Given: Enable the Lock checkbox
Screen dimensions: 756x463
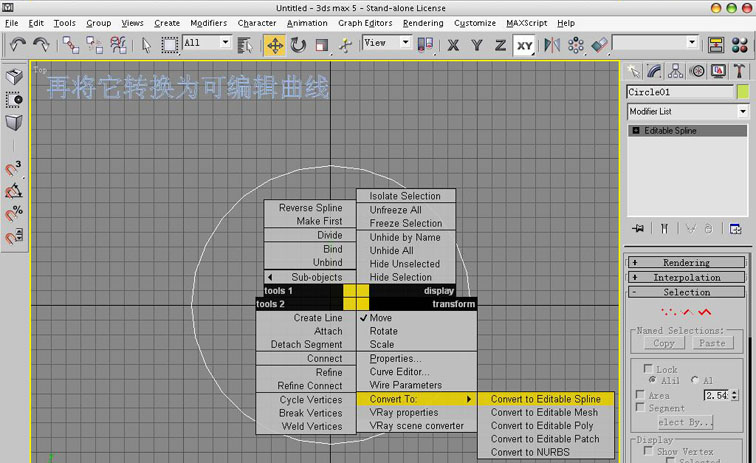Looking at the screenshot, I should point(648,368).
